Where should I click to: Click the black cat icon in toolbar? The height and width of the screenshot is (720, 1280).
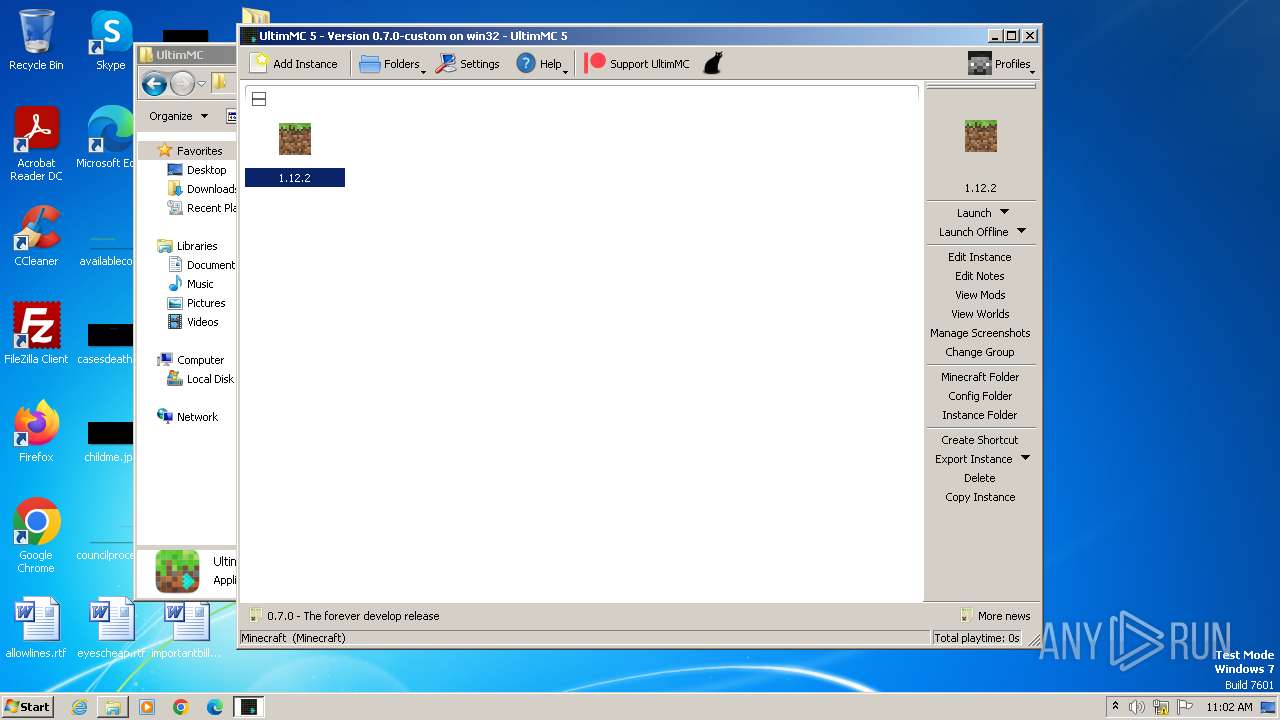(x=712, y=64)
